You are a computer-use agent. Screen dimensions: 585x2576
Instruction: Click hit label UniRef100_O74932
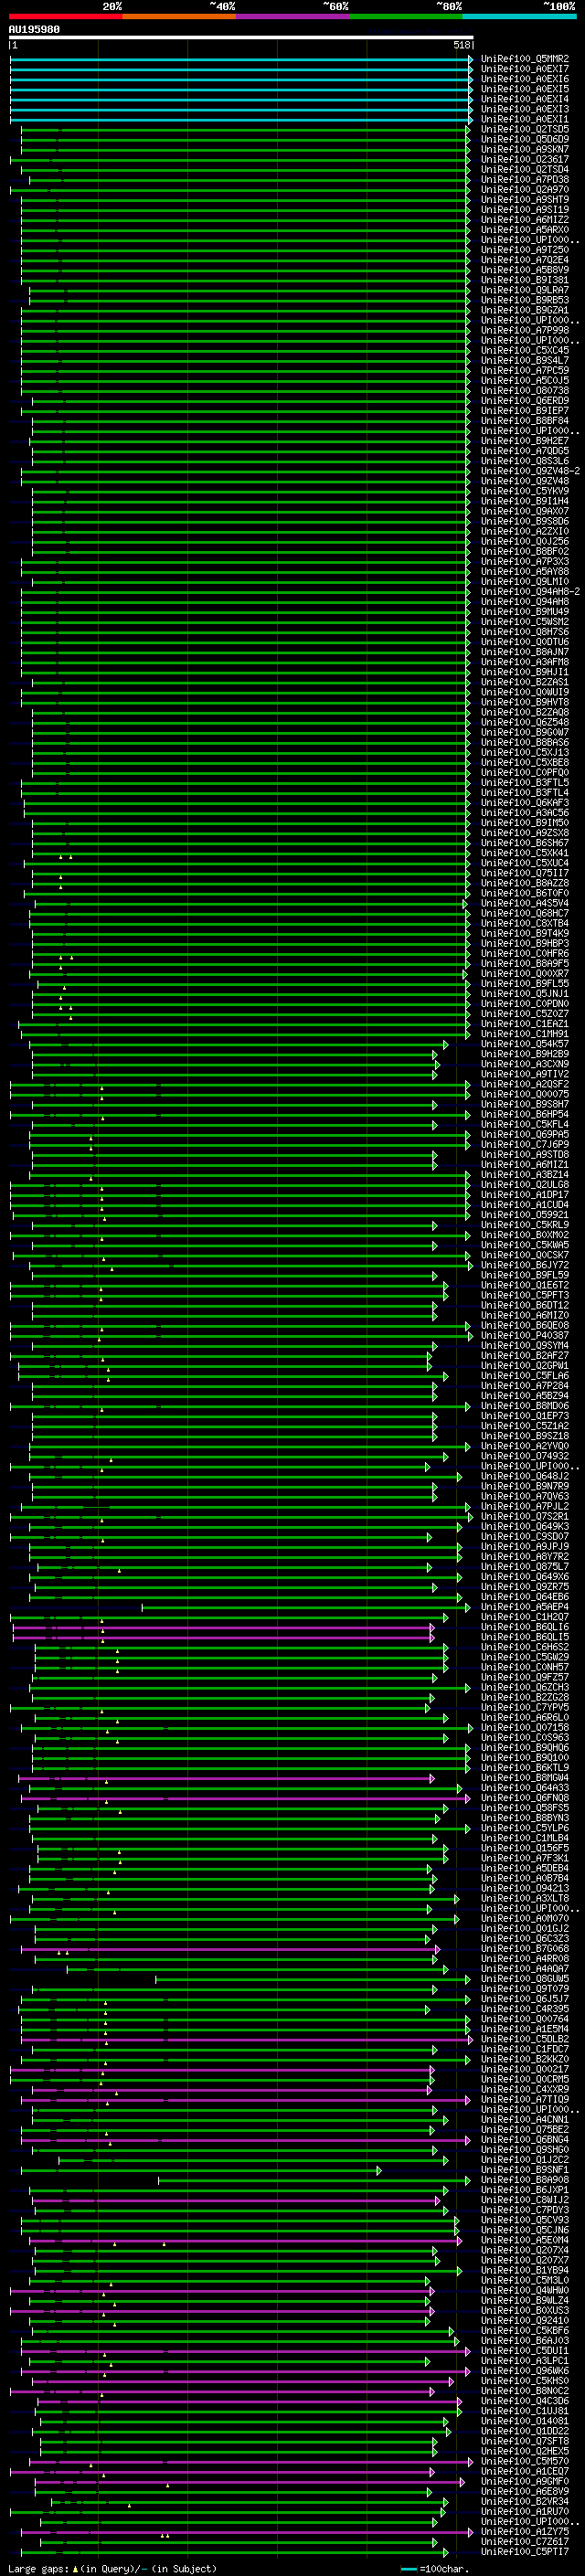click(x=525, y=1456)
